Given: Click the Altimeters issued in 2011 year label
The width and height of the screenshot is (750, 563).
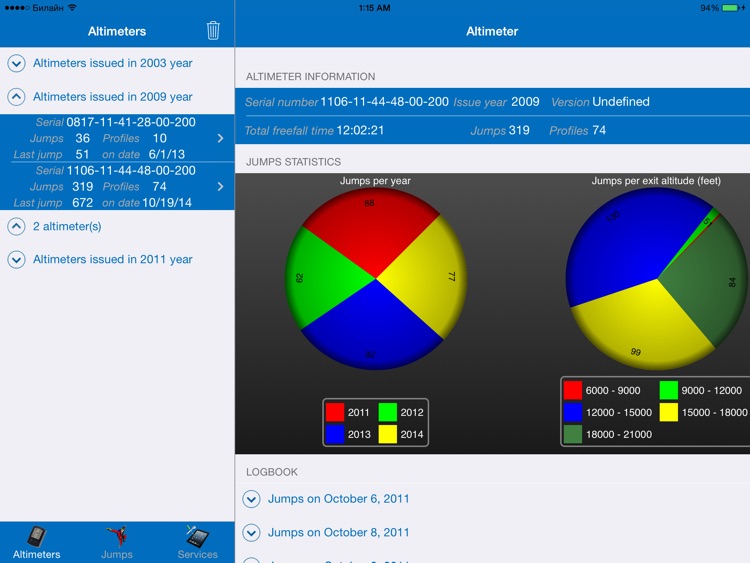Looking at the screenshot, I should coord(112,259).
